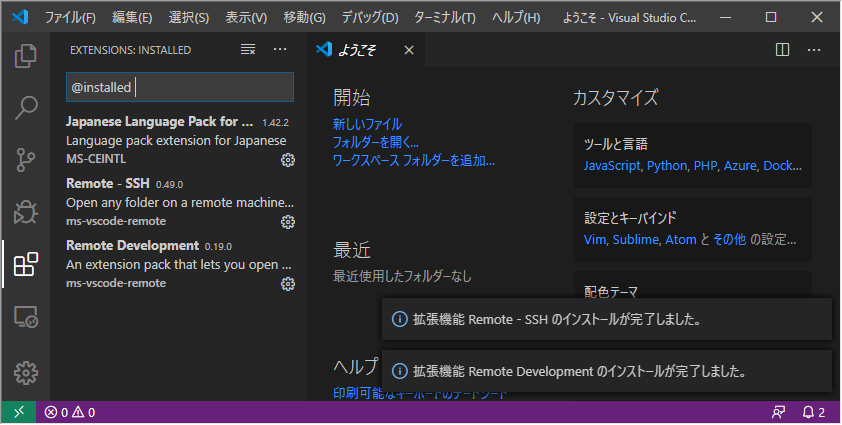Open editor more actions ellipsis
This screenshot has width=842, height=425.
(x=814, y=50)
